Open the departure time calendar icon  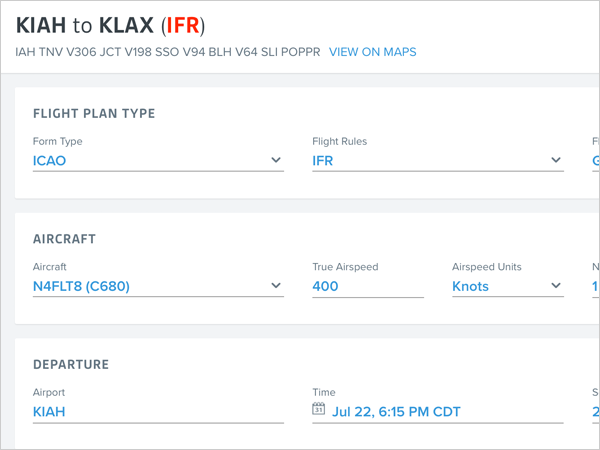pos(319,410)
